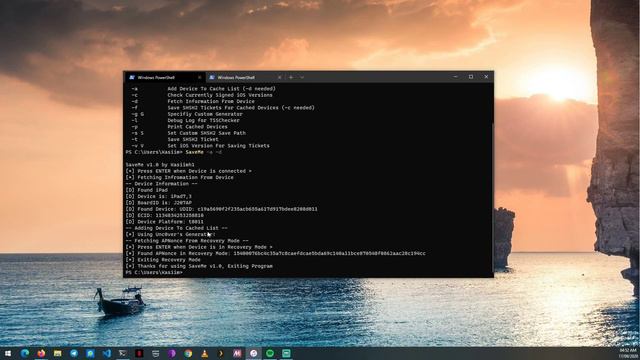Click the final PS C:\Users prompt line
This screenshot has height=360, width=640.
(x=154, y=272)
